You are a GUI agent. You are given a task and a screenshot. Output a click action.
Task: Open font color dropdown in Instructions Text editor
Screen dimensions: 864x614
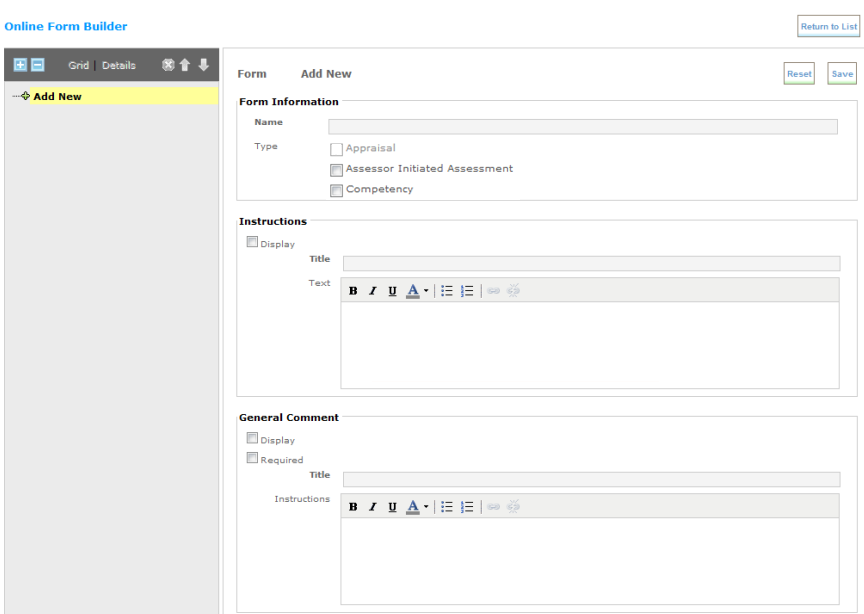pyautogui.click(x=426, y=290)
